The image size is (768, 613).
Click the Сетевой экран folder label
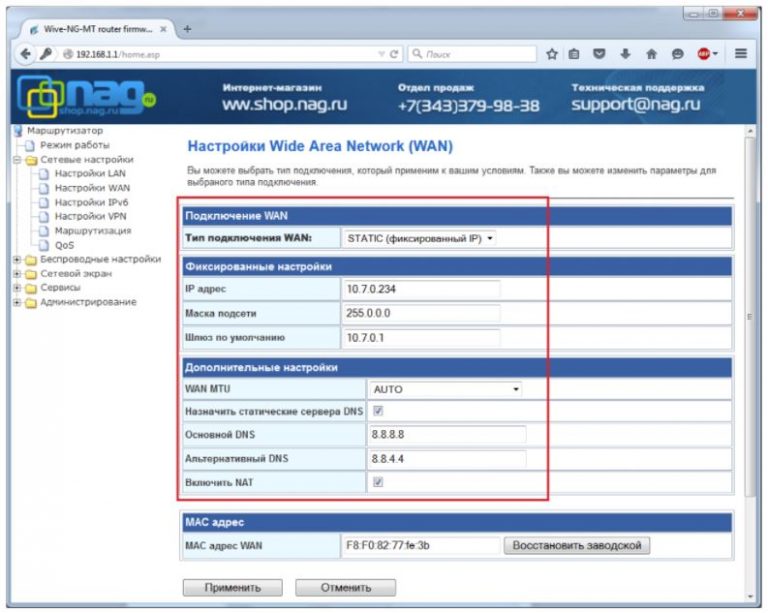coord(76,274)
